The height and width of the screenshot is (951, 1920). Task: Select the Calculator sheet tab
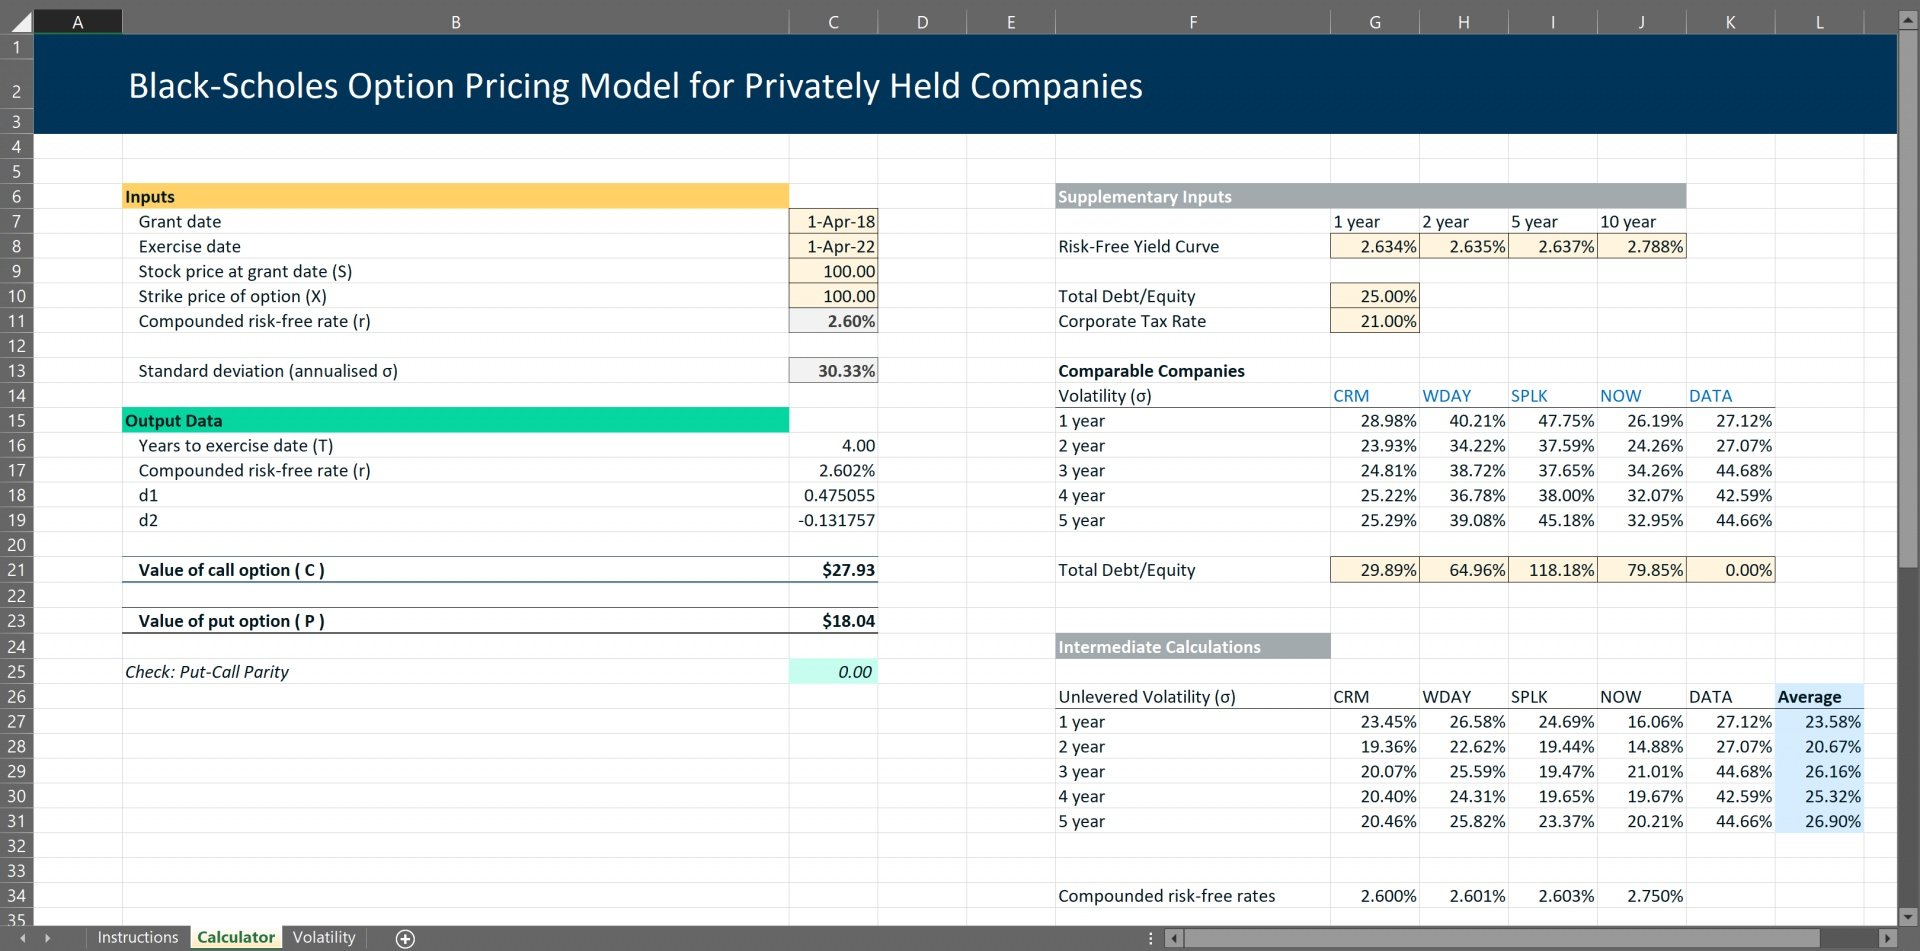(236, 937)
